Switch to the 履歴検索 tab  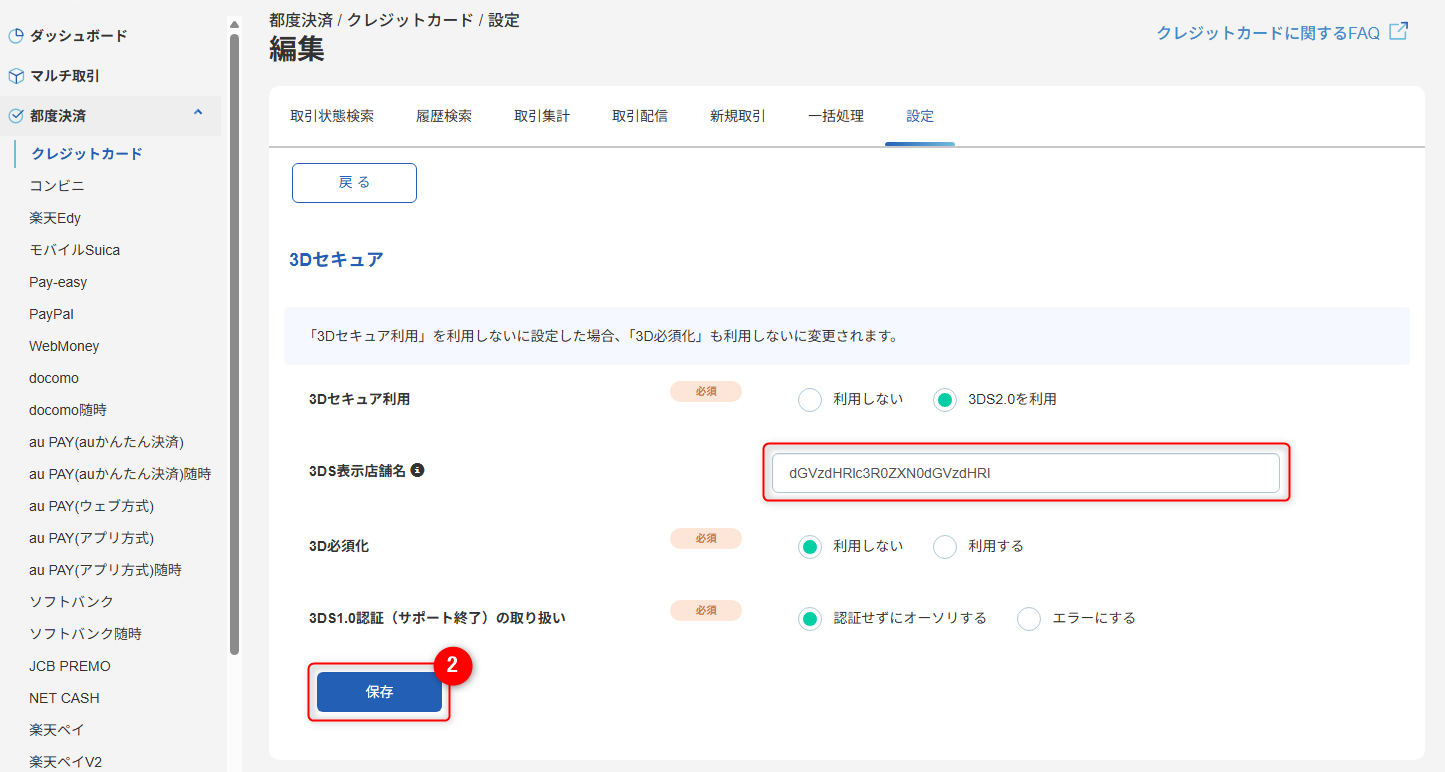444,115
